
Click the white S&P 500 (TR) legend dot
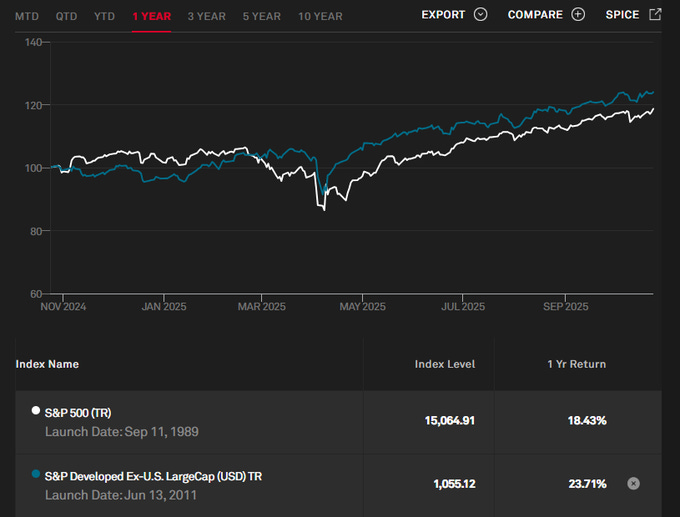[x=36, y=410]
